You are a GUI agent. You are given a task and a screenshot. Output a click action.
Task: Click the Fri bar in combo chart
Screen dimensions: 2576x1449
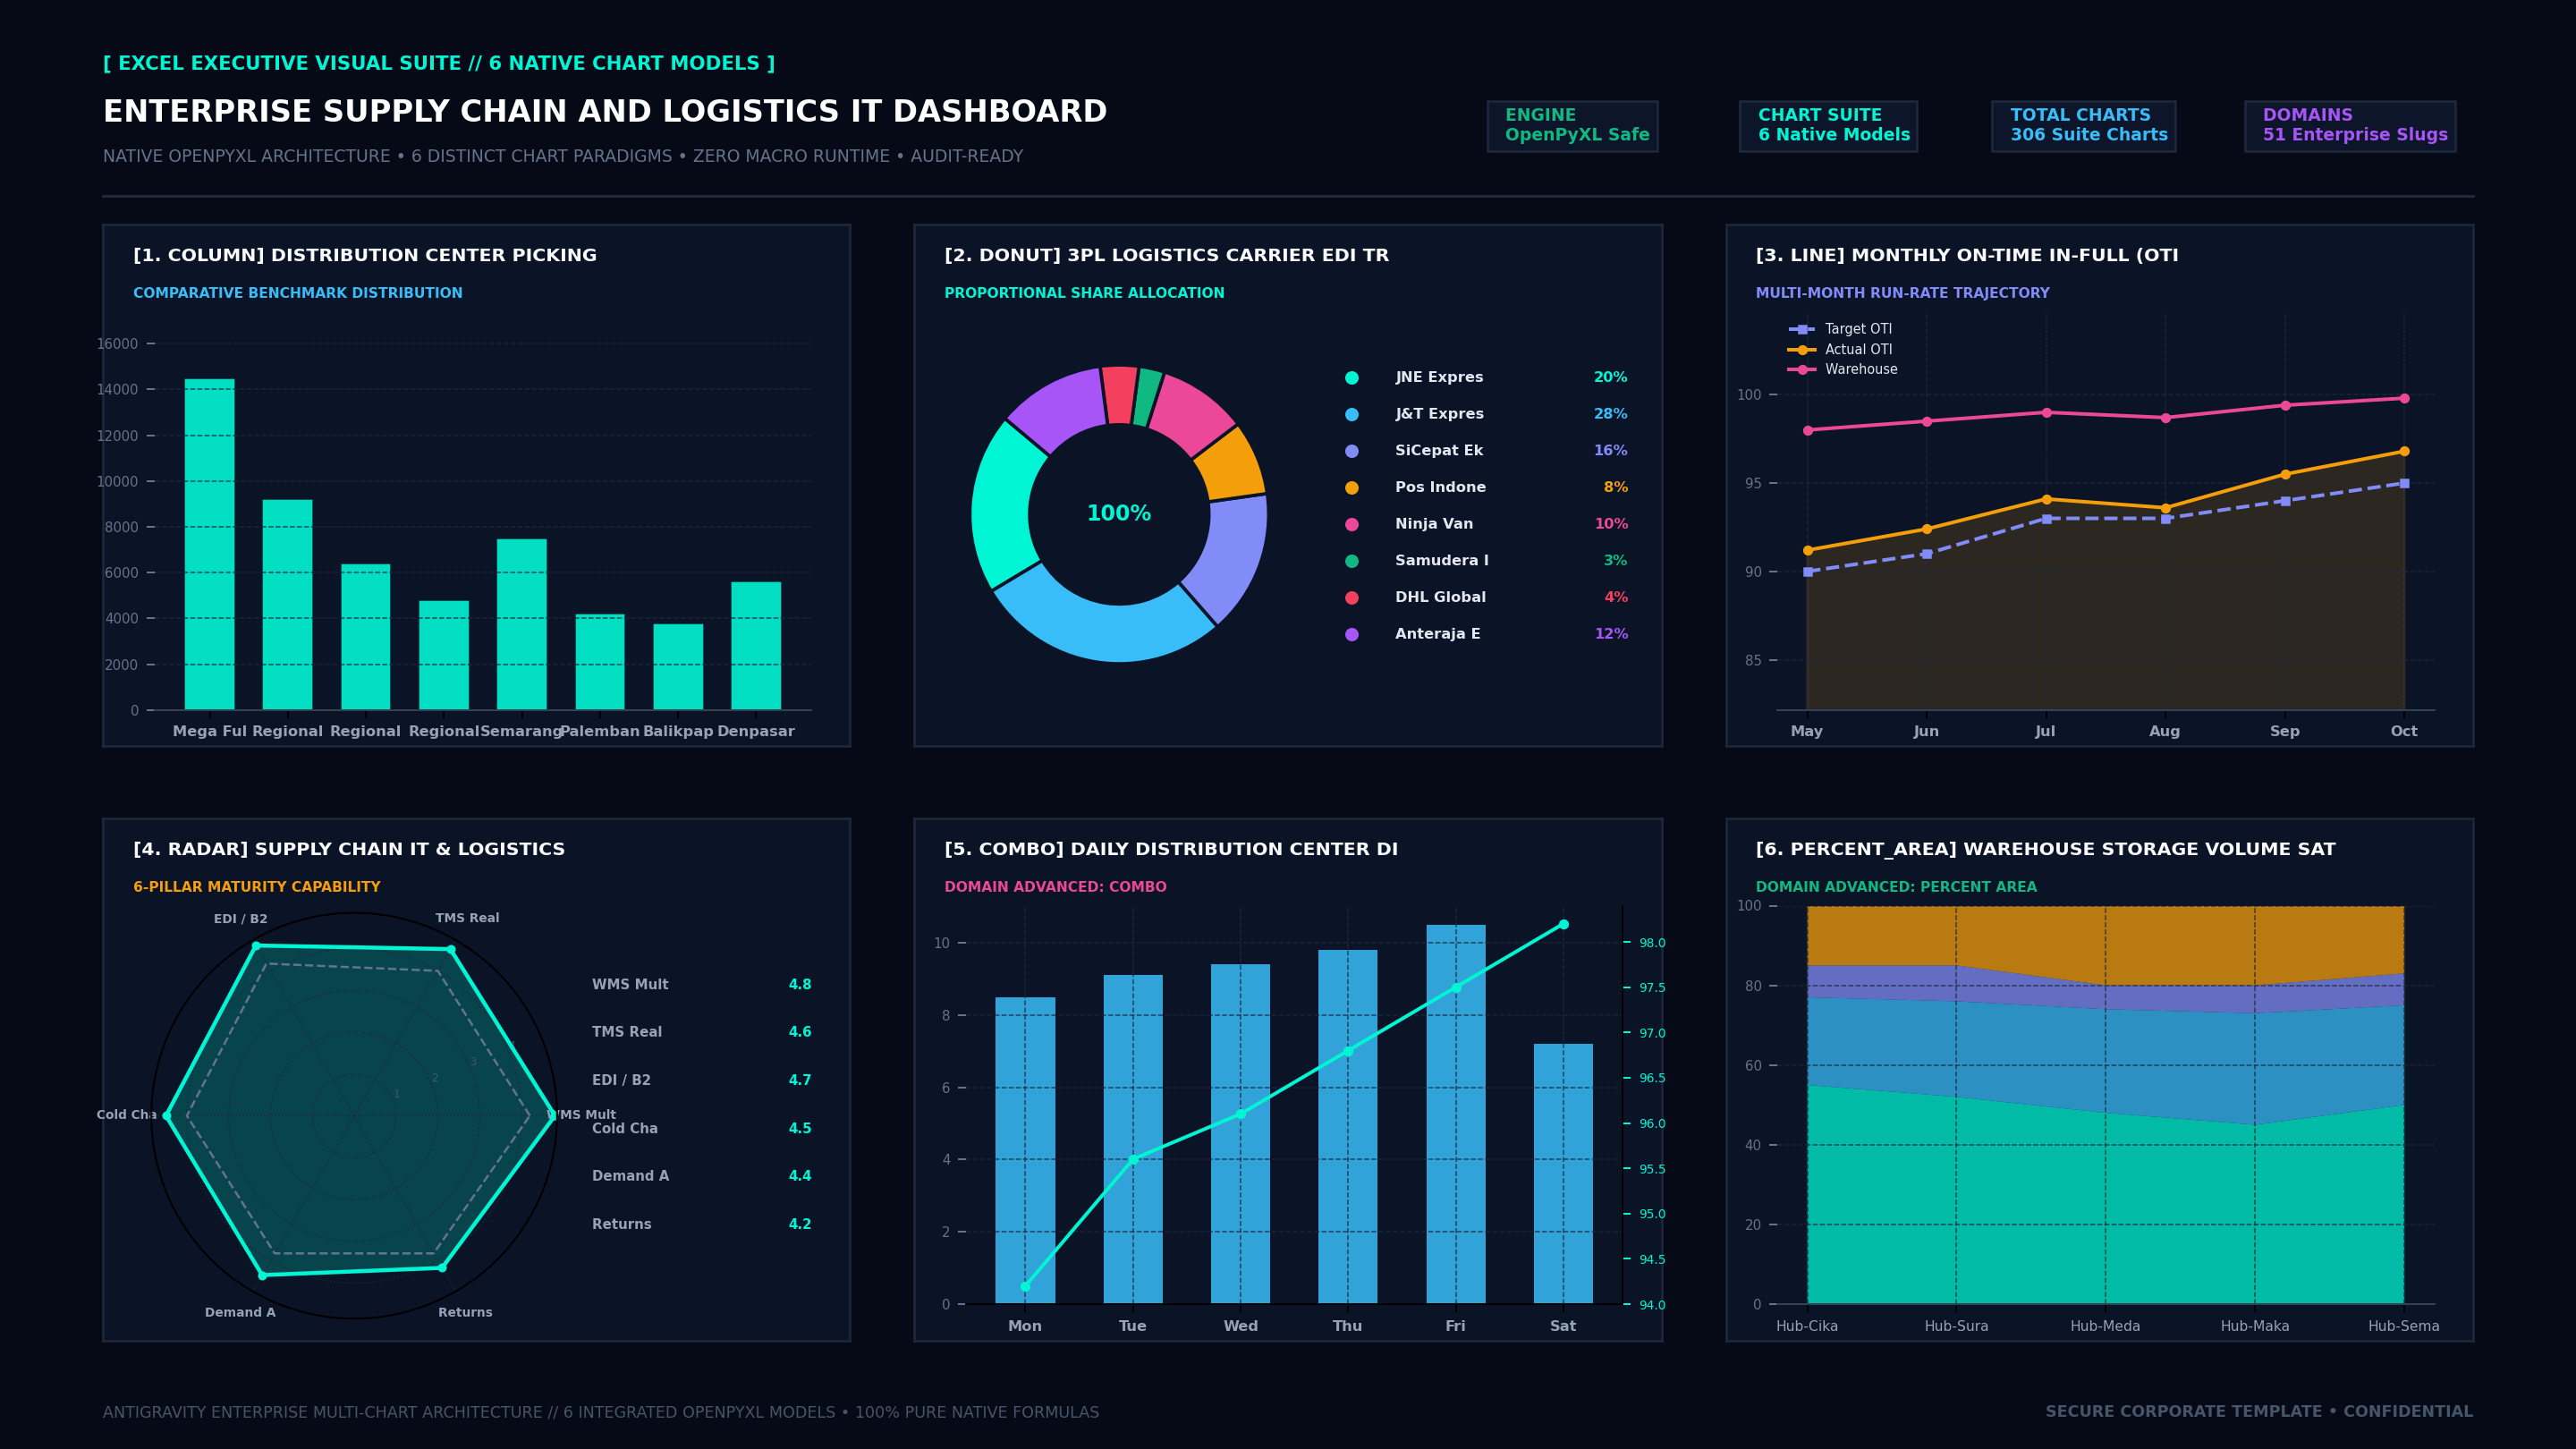click(1455, 1114)
